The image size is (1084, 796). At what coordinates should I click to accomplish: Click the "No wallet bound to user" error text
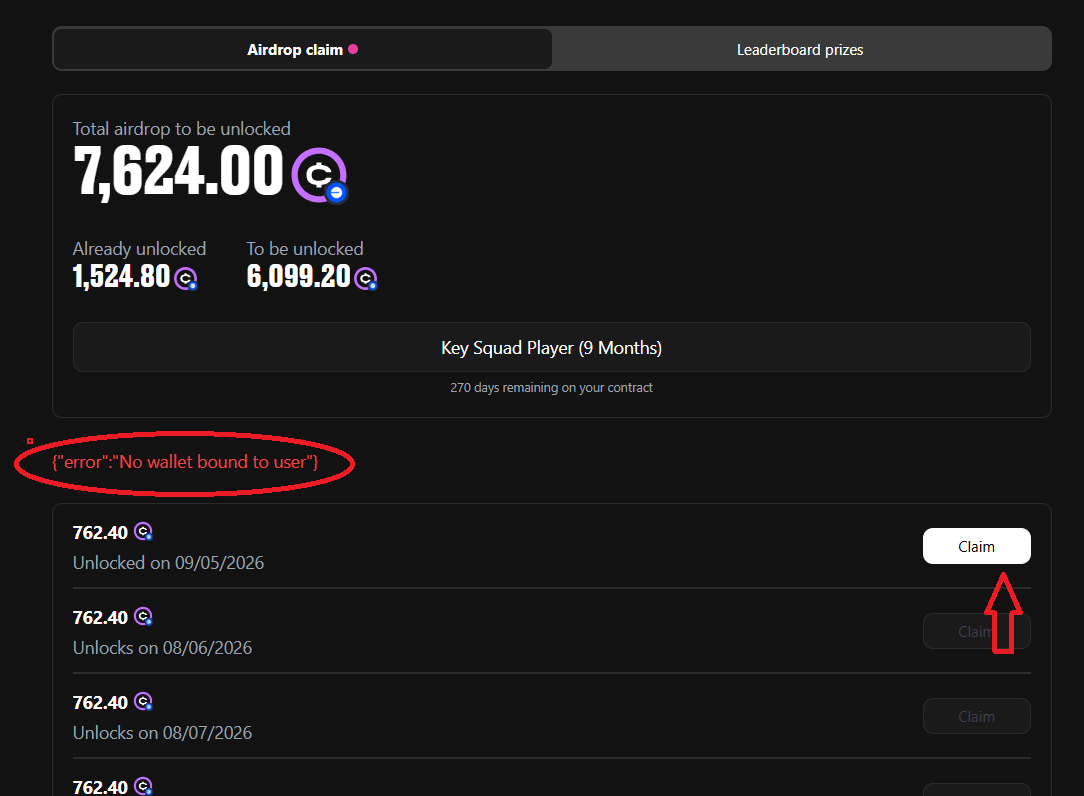click(x=185, y=462)
